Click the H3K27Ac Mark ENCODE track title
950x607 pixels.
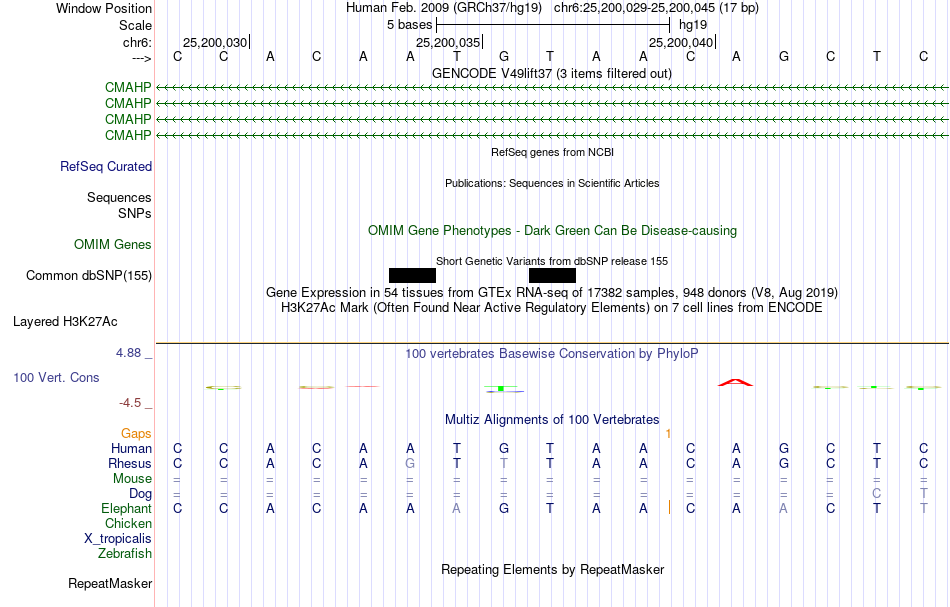pos(552,308)
